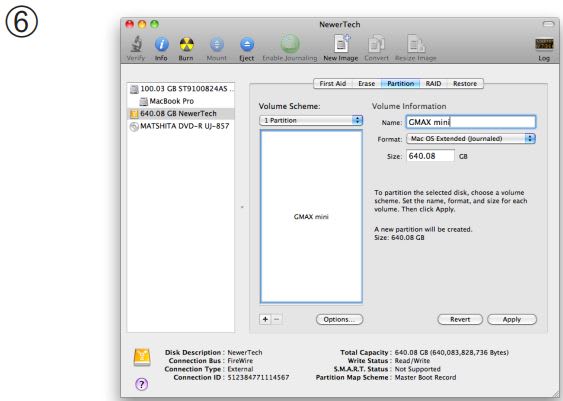Click the purple help question mark
The height and width of the screenshot is (401, 563).
(141, 384)
